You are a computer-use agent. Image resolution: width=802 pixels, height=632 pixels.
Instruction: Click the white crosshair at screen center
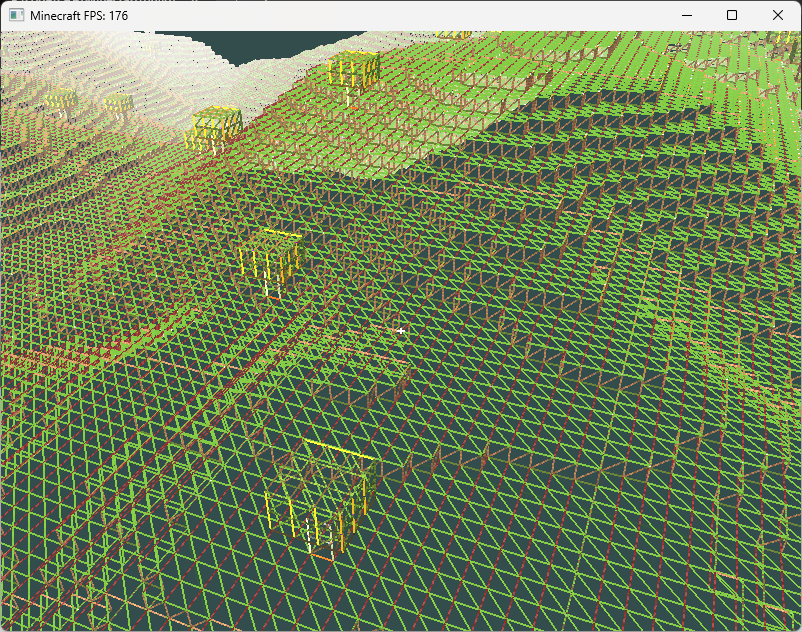(401, 330)
